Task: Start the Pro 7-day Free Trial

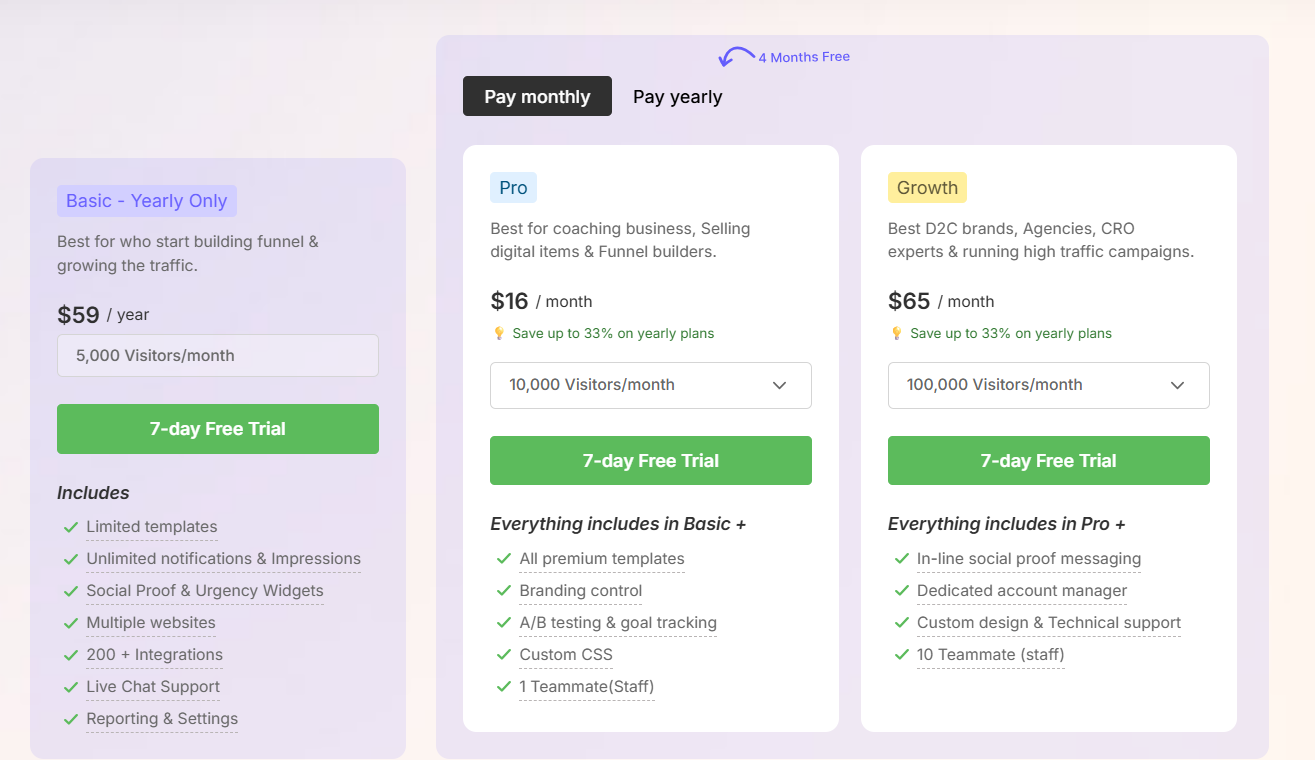Action: 650,460
